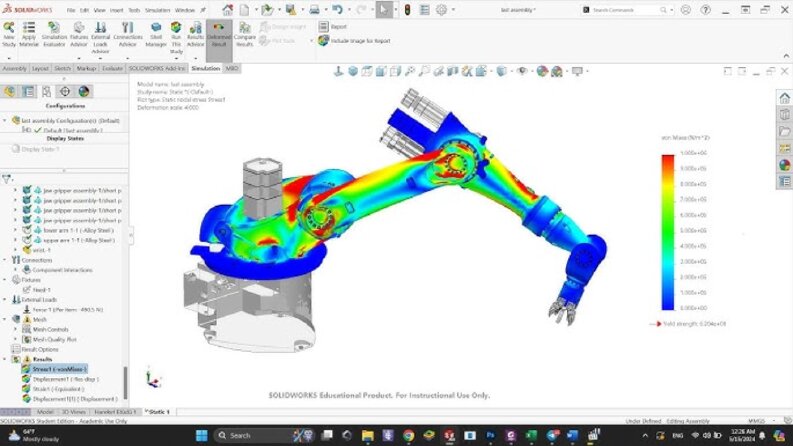
Task: Open the Results Advisor
Action: tap(195, 34)
